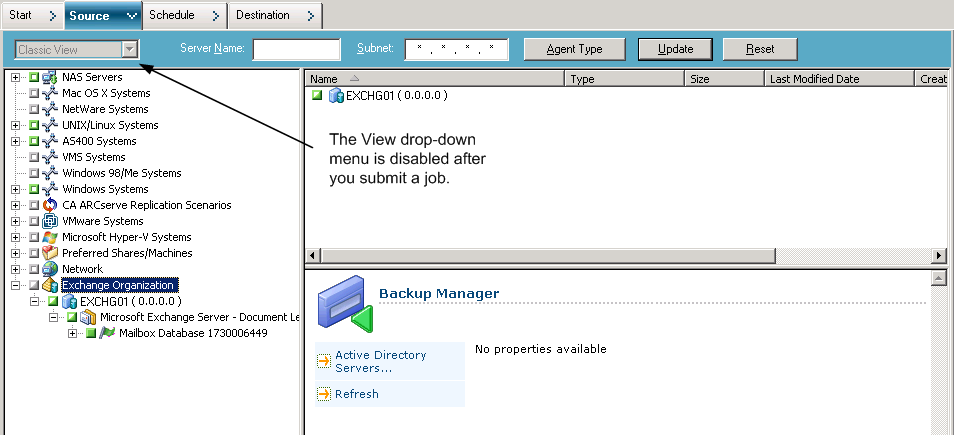954x435 pixels.
Task: Click the Exchange Organization icon in tree
Action: 50,285
